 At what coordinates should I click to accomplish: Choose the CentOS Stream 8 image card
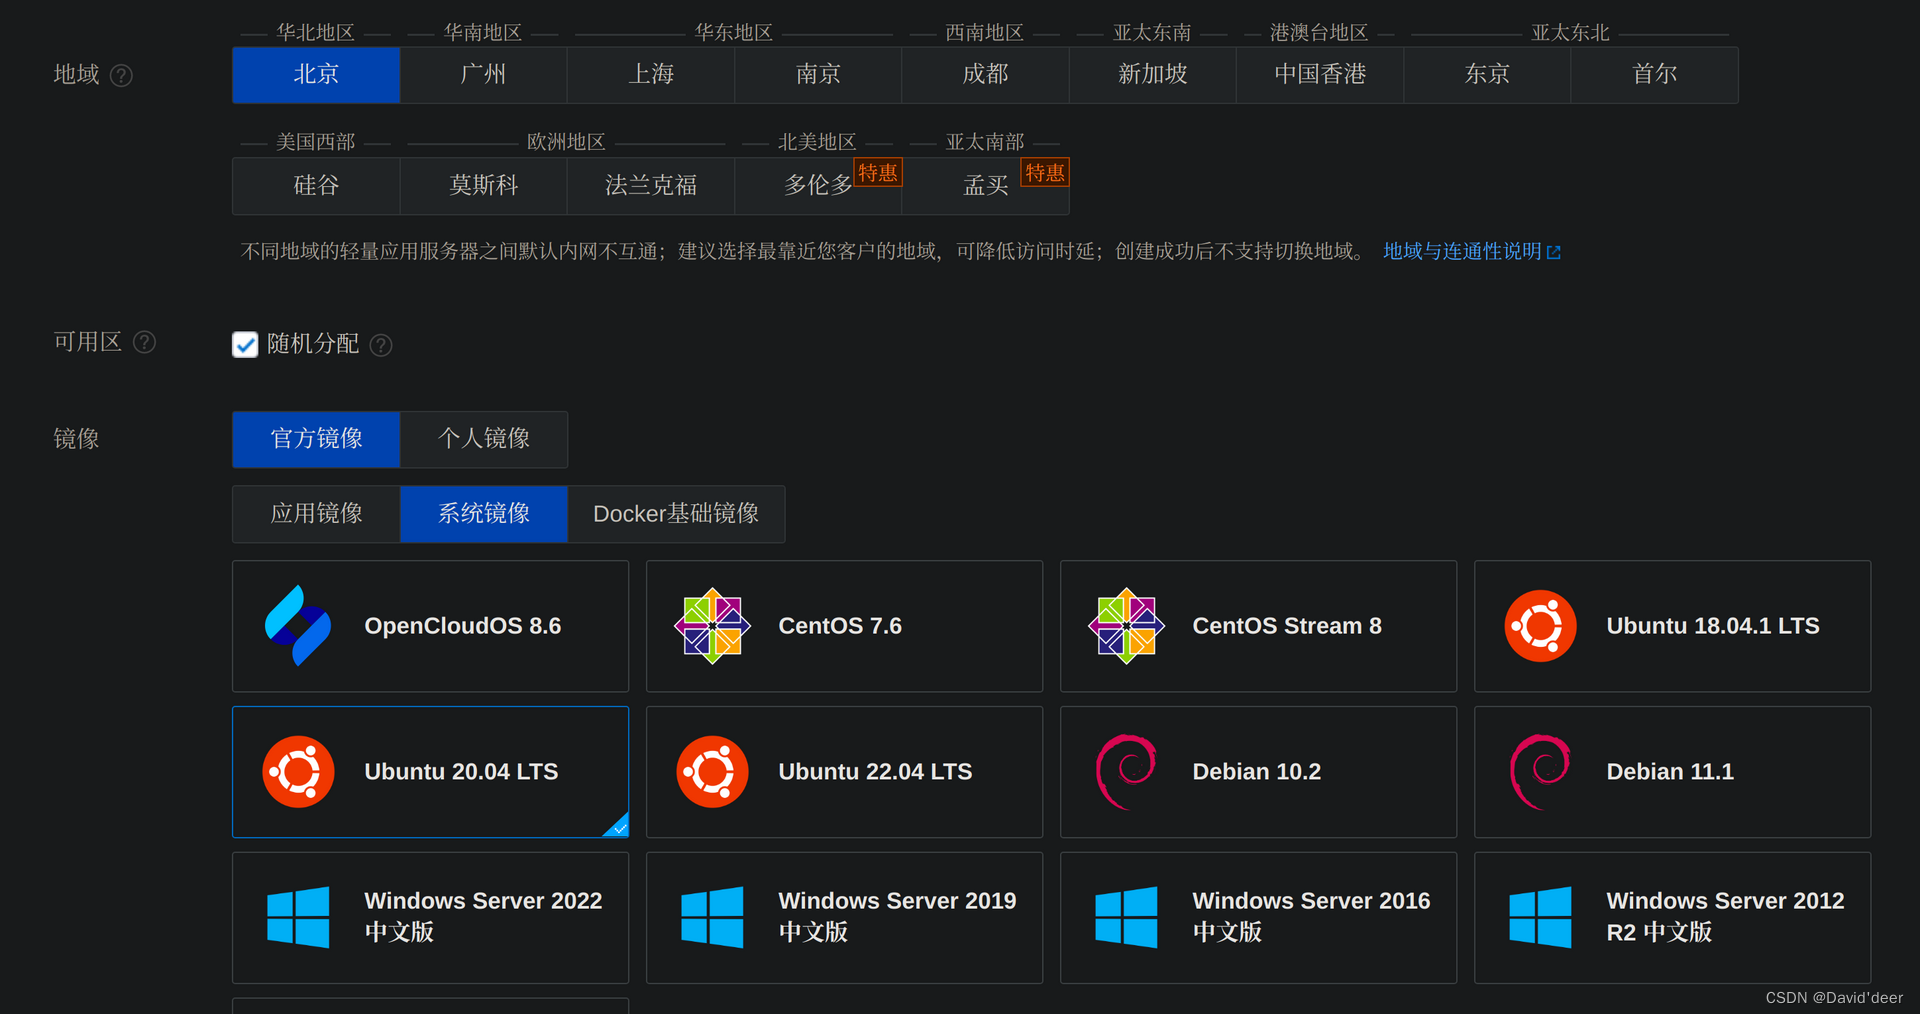point(1259,626)
